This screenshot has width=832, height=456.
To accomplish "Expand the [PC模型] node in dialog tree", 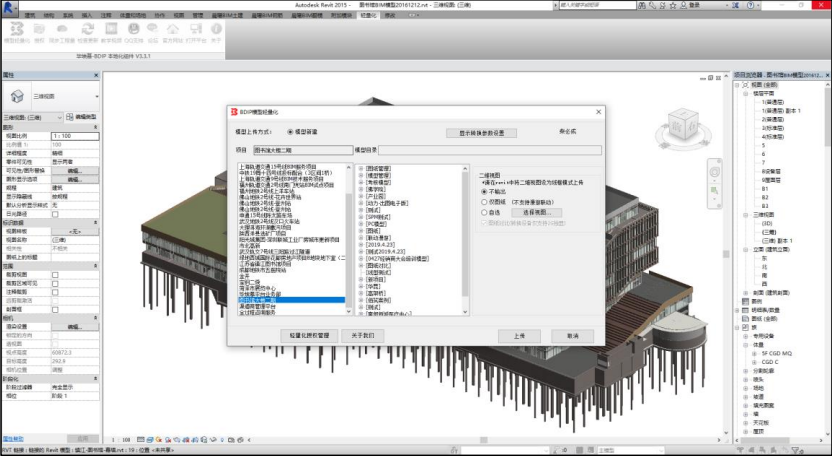I will pos(361,224).
